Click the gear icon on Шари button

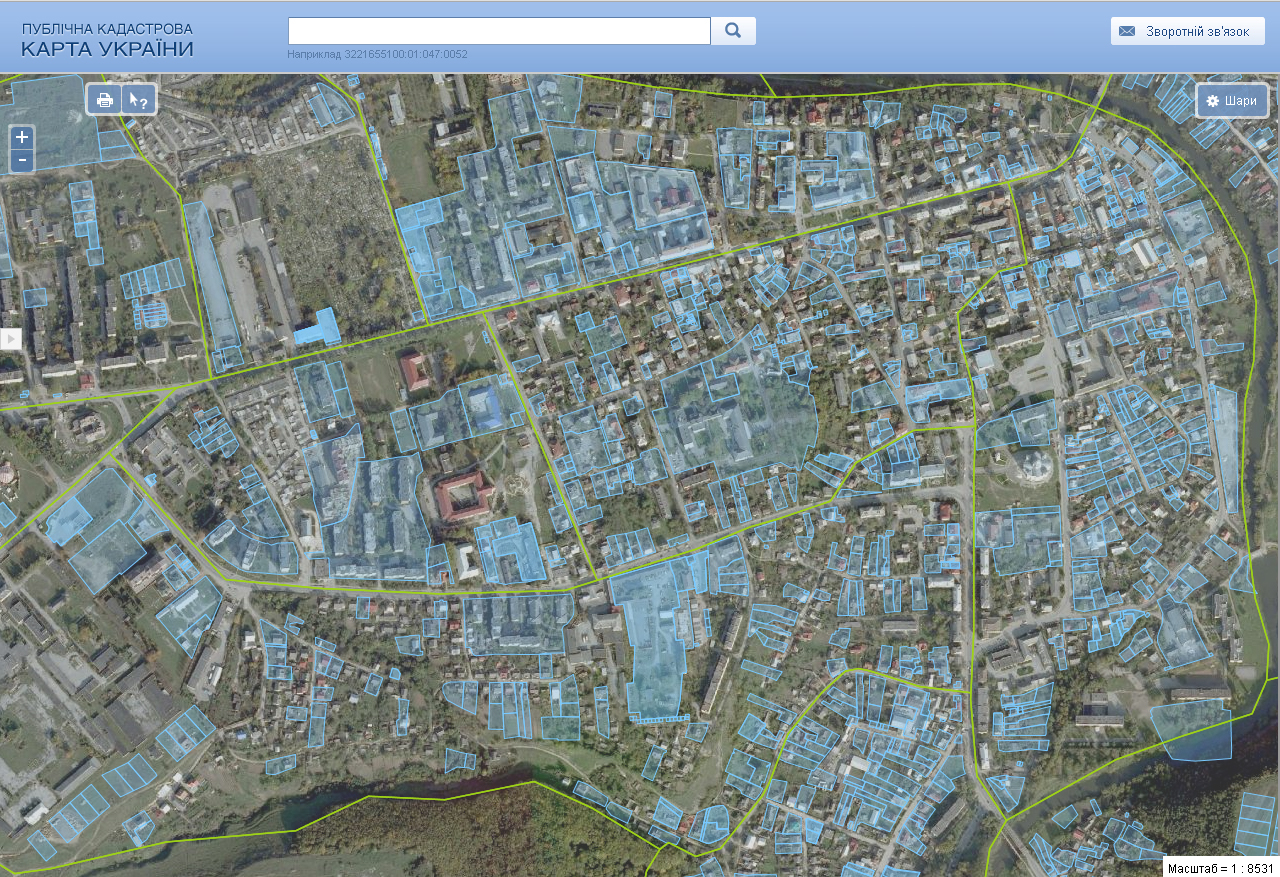pyautogui.click(x=1212, y=101)
